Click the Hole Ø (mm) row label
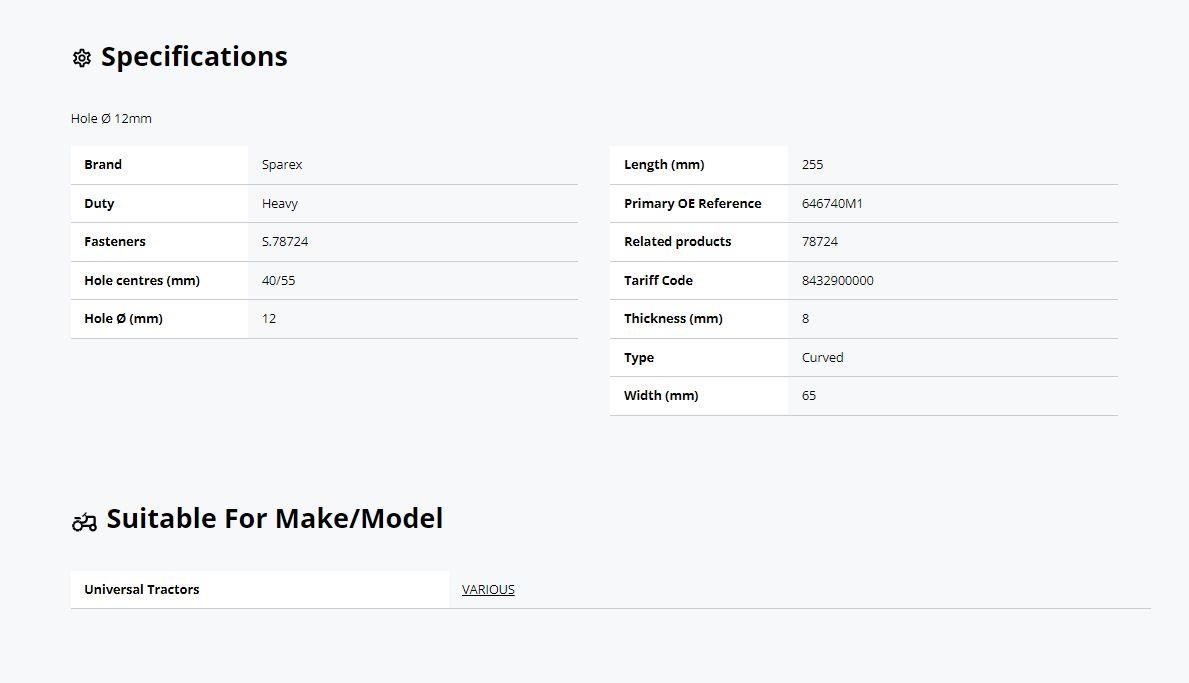The width and height of the screenshot is (1189, 683). 123,319
